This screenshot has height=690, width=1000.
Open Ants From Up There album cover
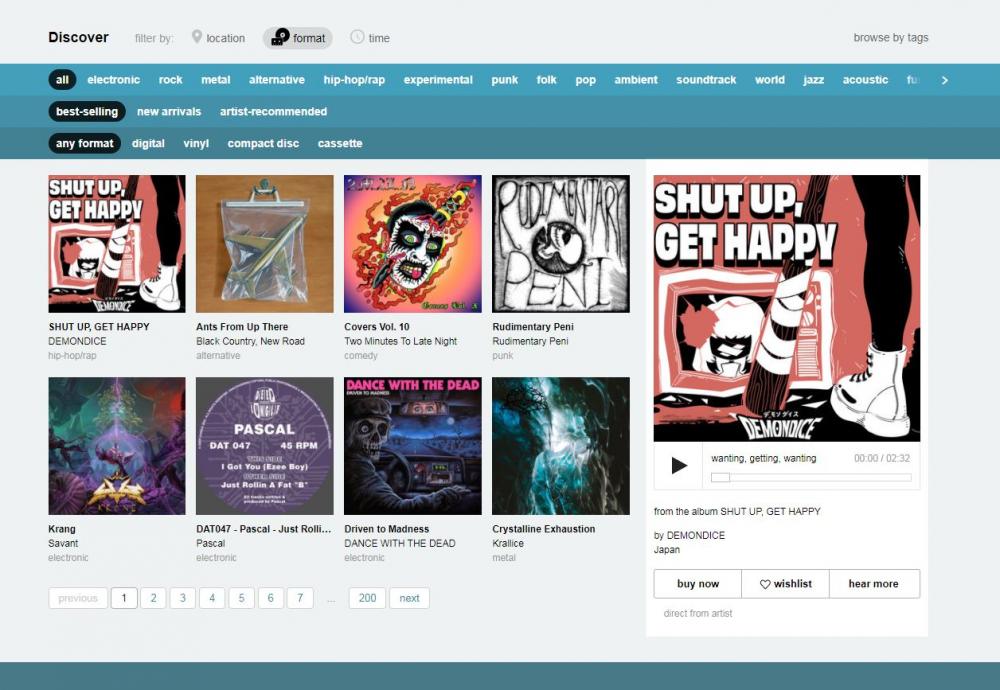pos(265,244)
